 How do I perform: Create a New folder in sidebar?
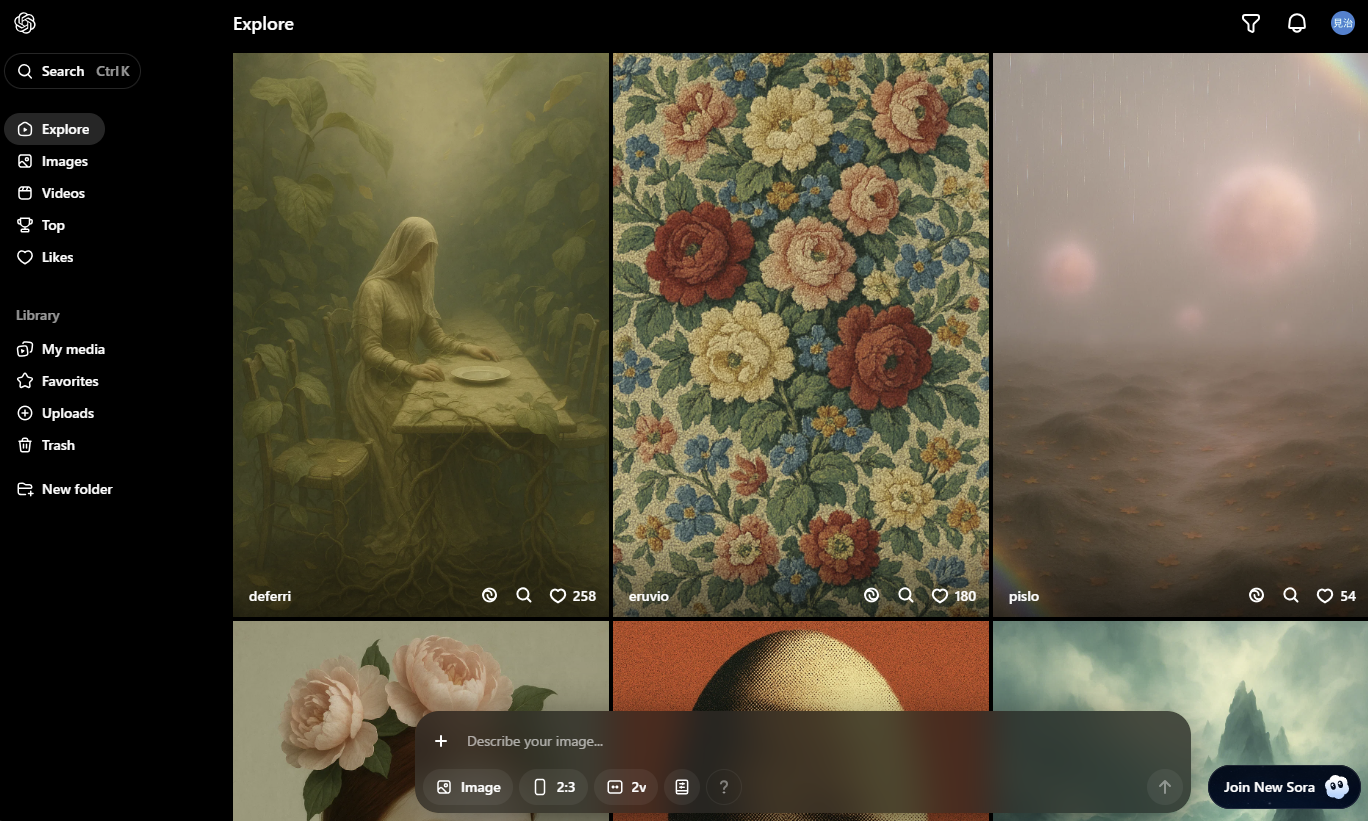[x=76, y=489]
